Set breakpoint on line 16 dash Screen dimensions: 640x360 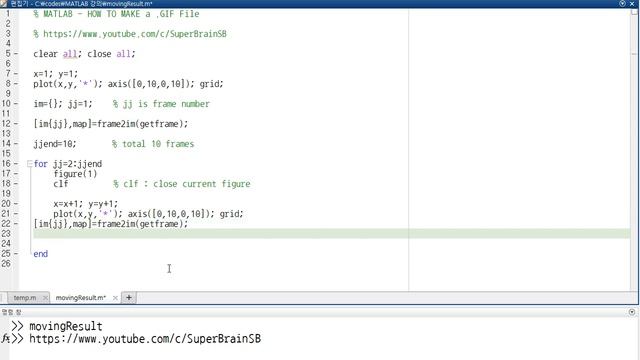coord(16,164)
